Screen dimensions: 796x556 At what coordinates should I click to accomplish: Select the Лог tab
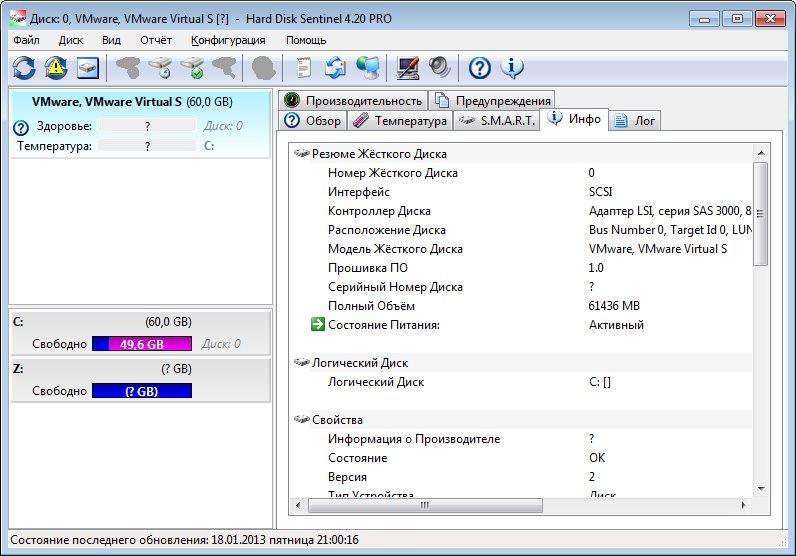pos(636,121)
